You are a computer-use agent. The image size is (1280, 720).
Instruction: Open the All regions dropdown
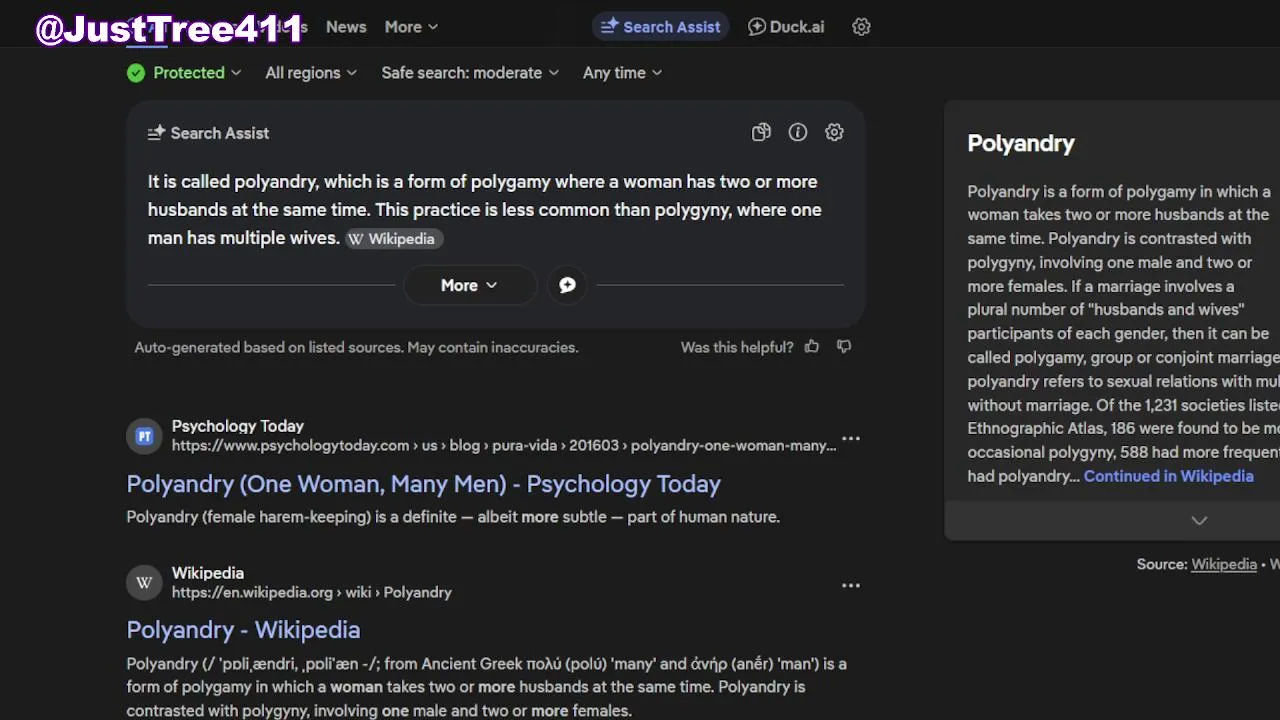point(311,73)
